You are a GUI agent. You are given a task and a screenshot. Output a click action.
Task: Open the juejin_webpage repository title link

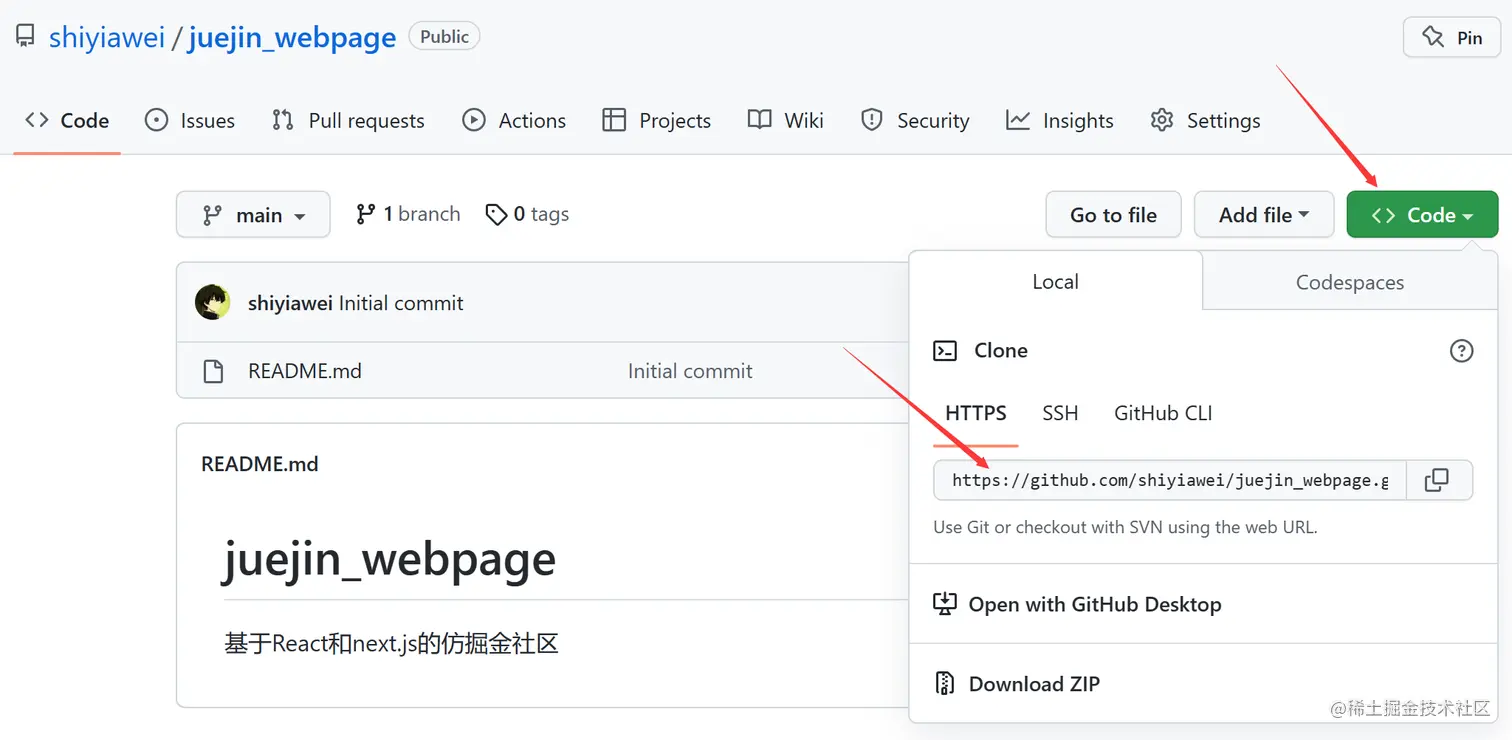291,37
